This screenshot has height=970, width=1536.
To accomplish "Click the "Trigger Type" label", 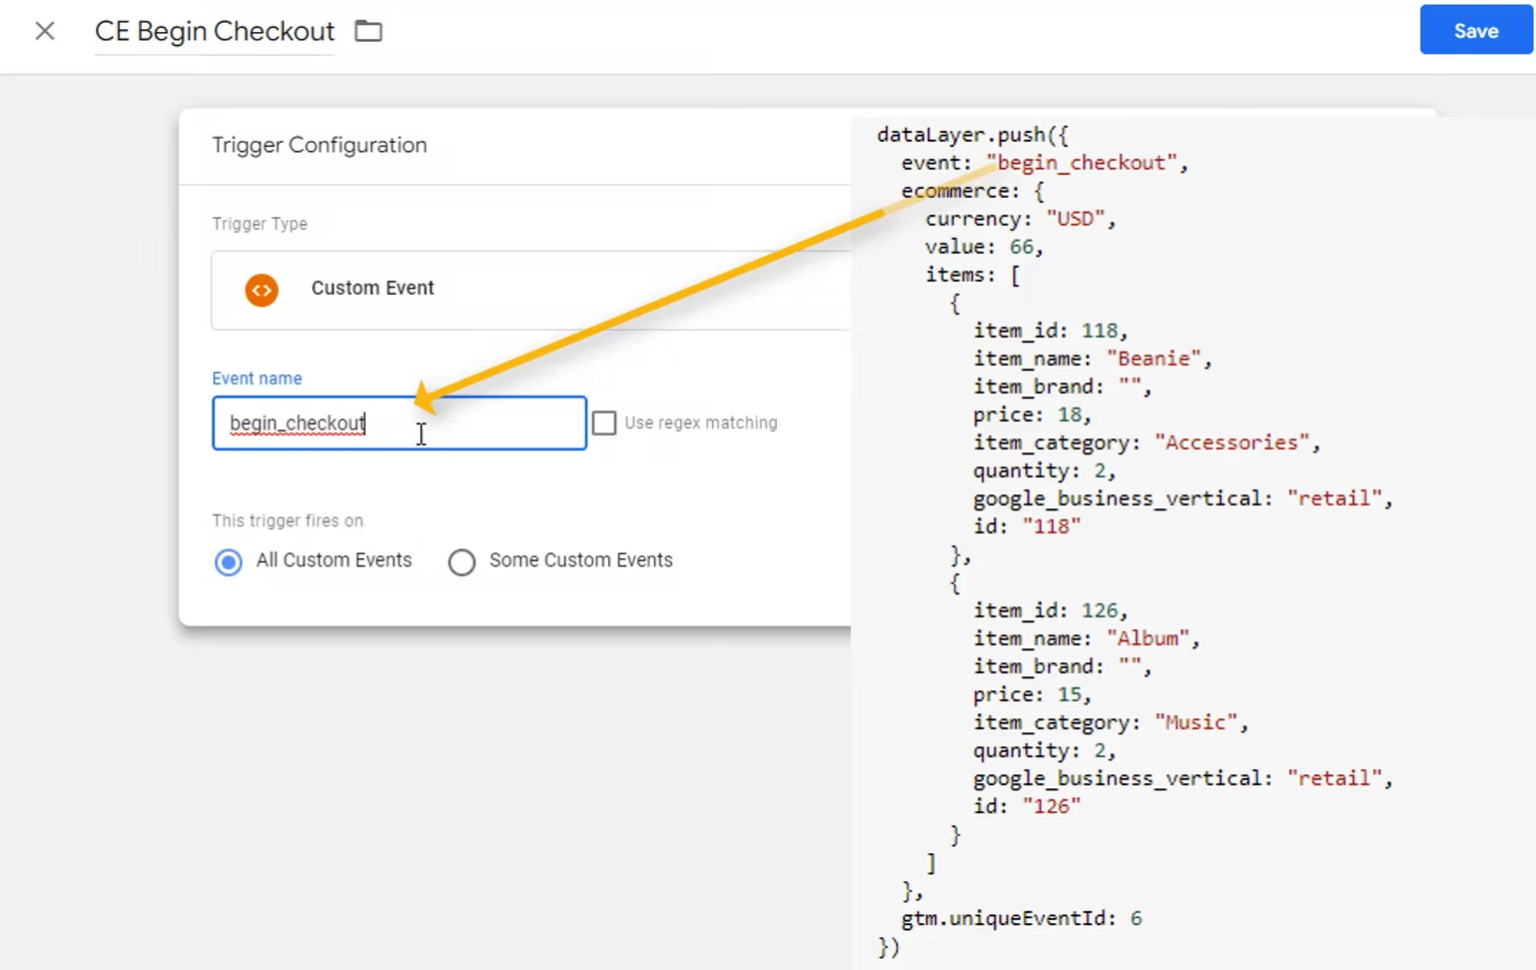I will [259, 223].
